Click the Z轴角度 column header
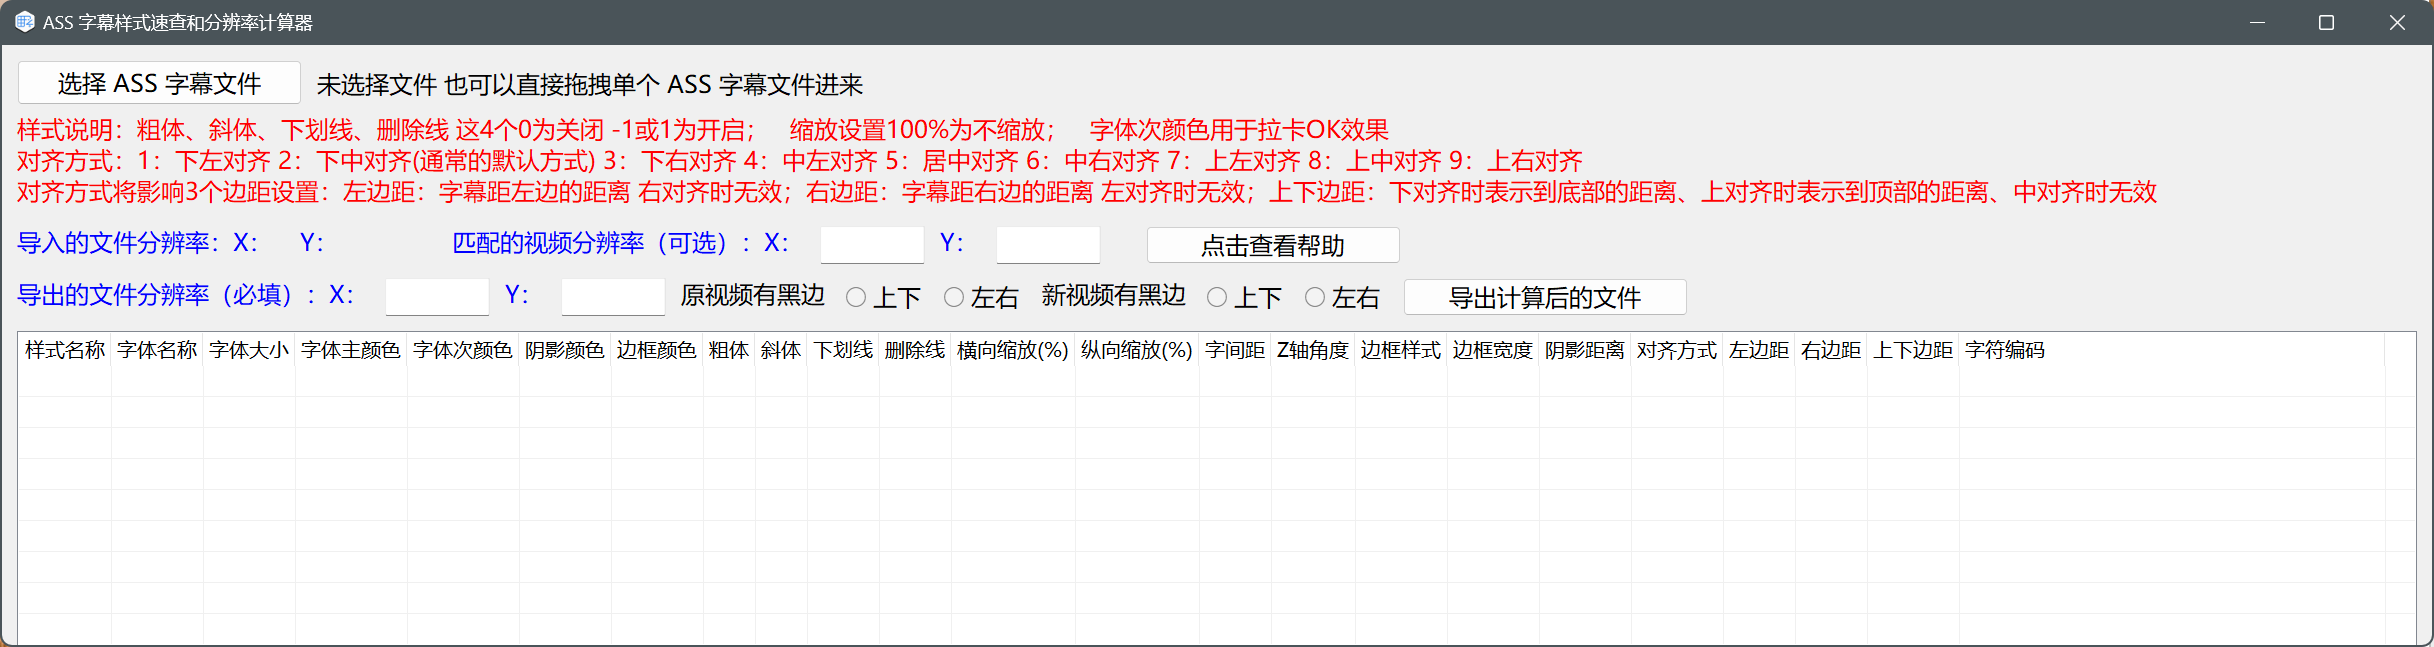This screenshot has width=2434, height=647. (1313, 350)
